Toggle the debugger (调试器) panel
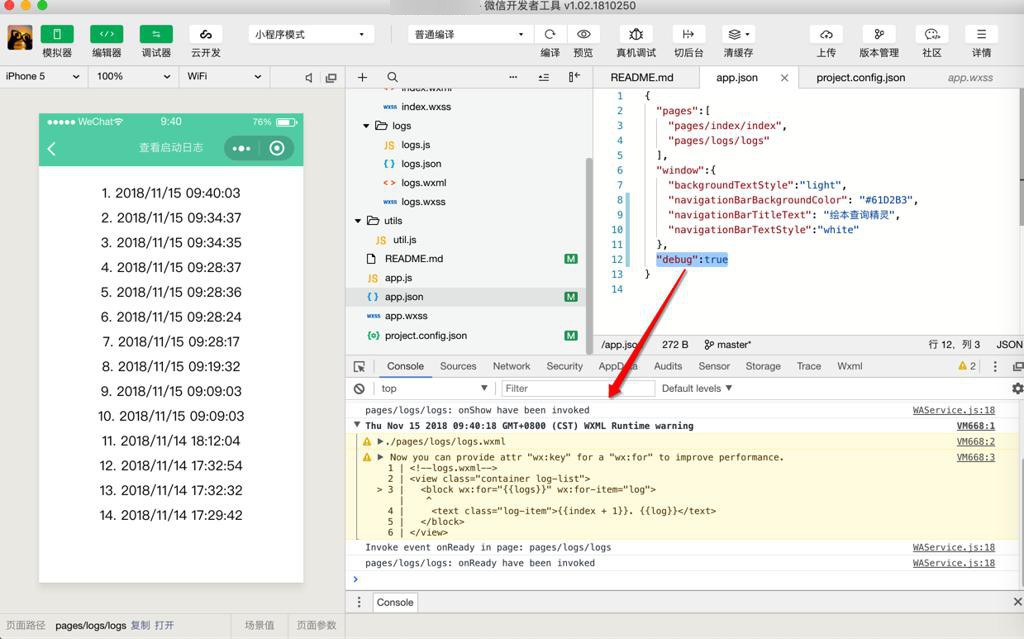Image resolution: width=1024 pixels, height=639 pixels. [156, 34]
